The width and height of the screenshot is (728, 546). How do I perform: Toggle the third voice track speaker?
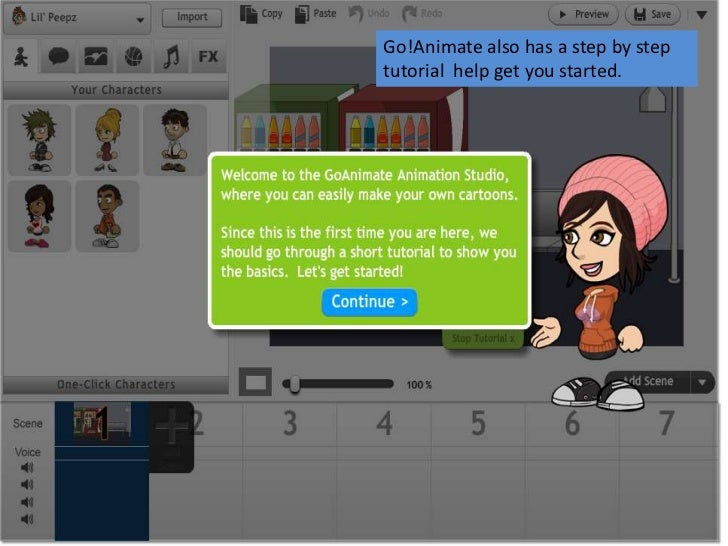(x=27, y=502)
